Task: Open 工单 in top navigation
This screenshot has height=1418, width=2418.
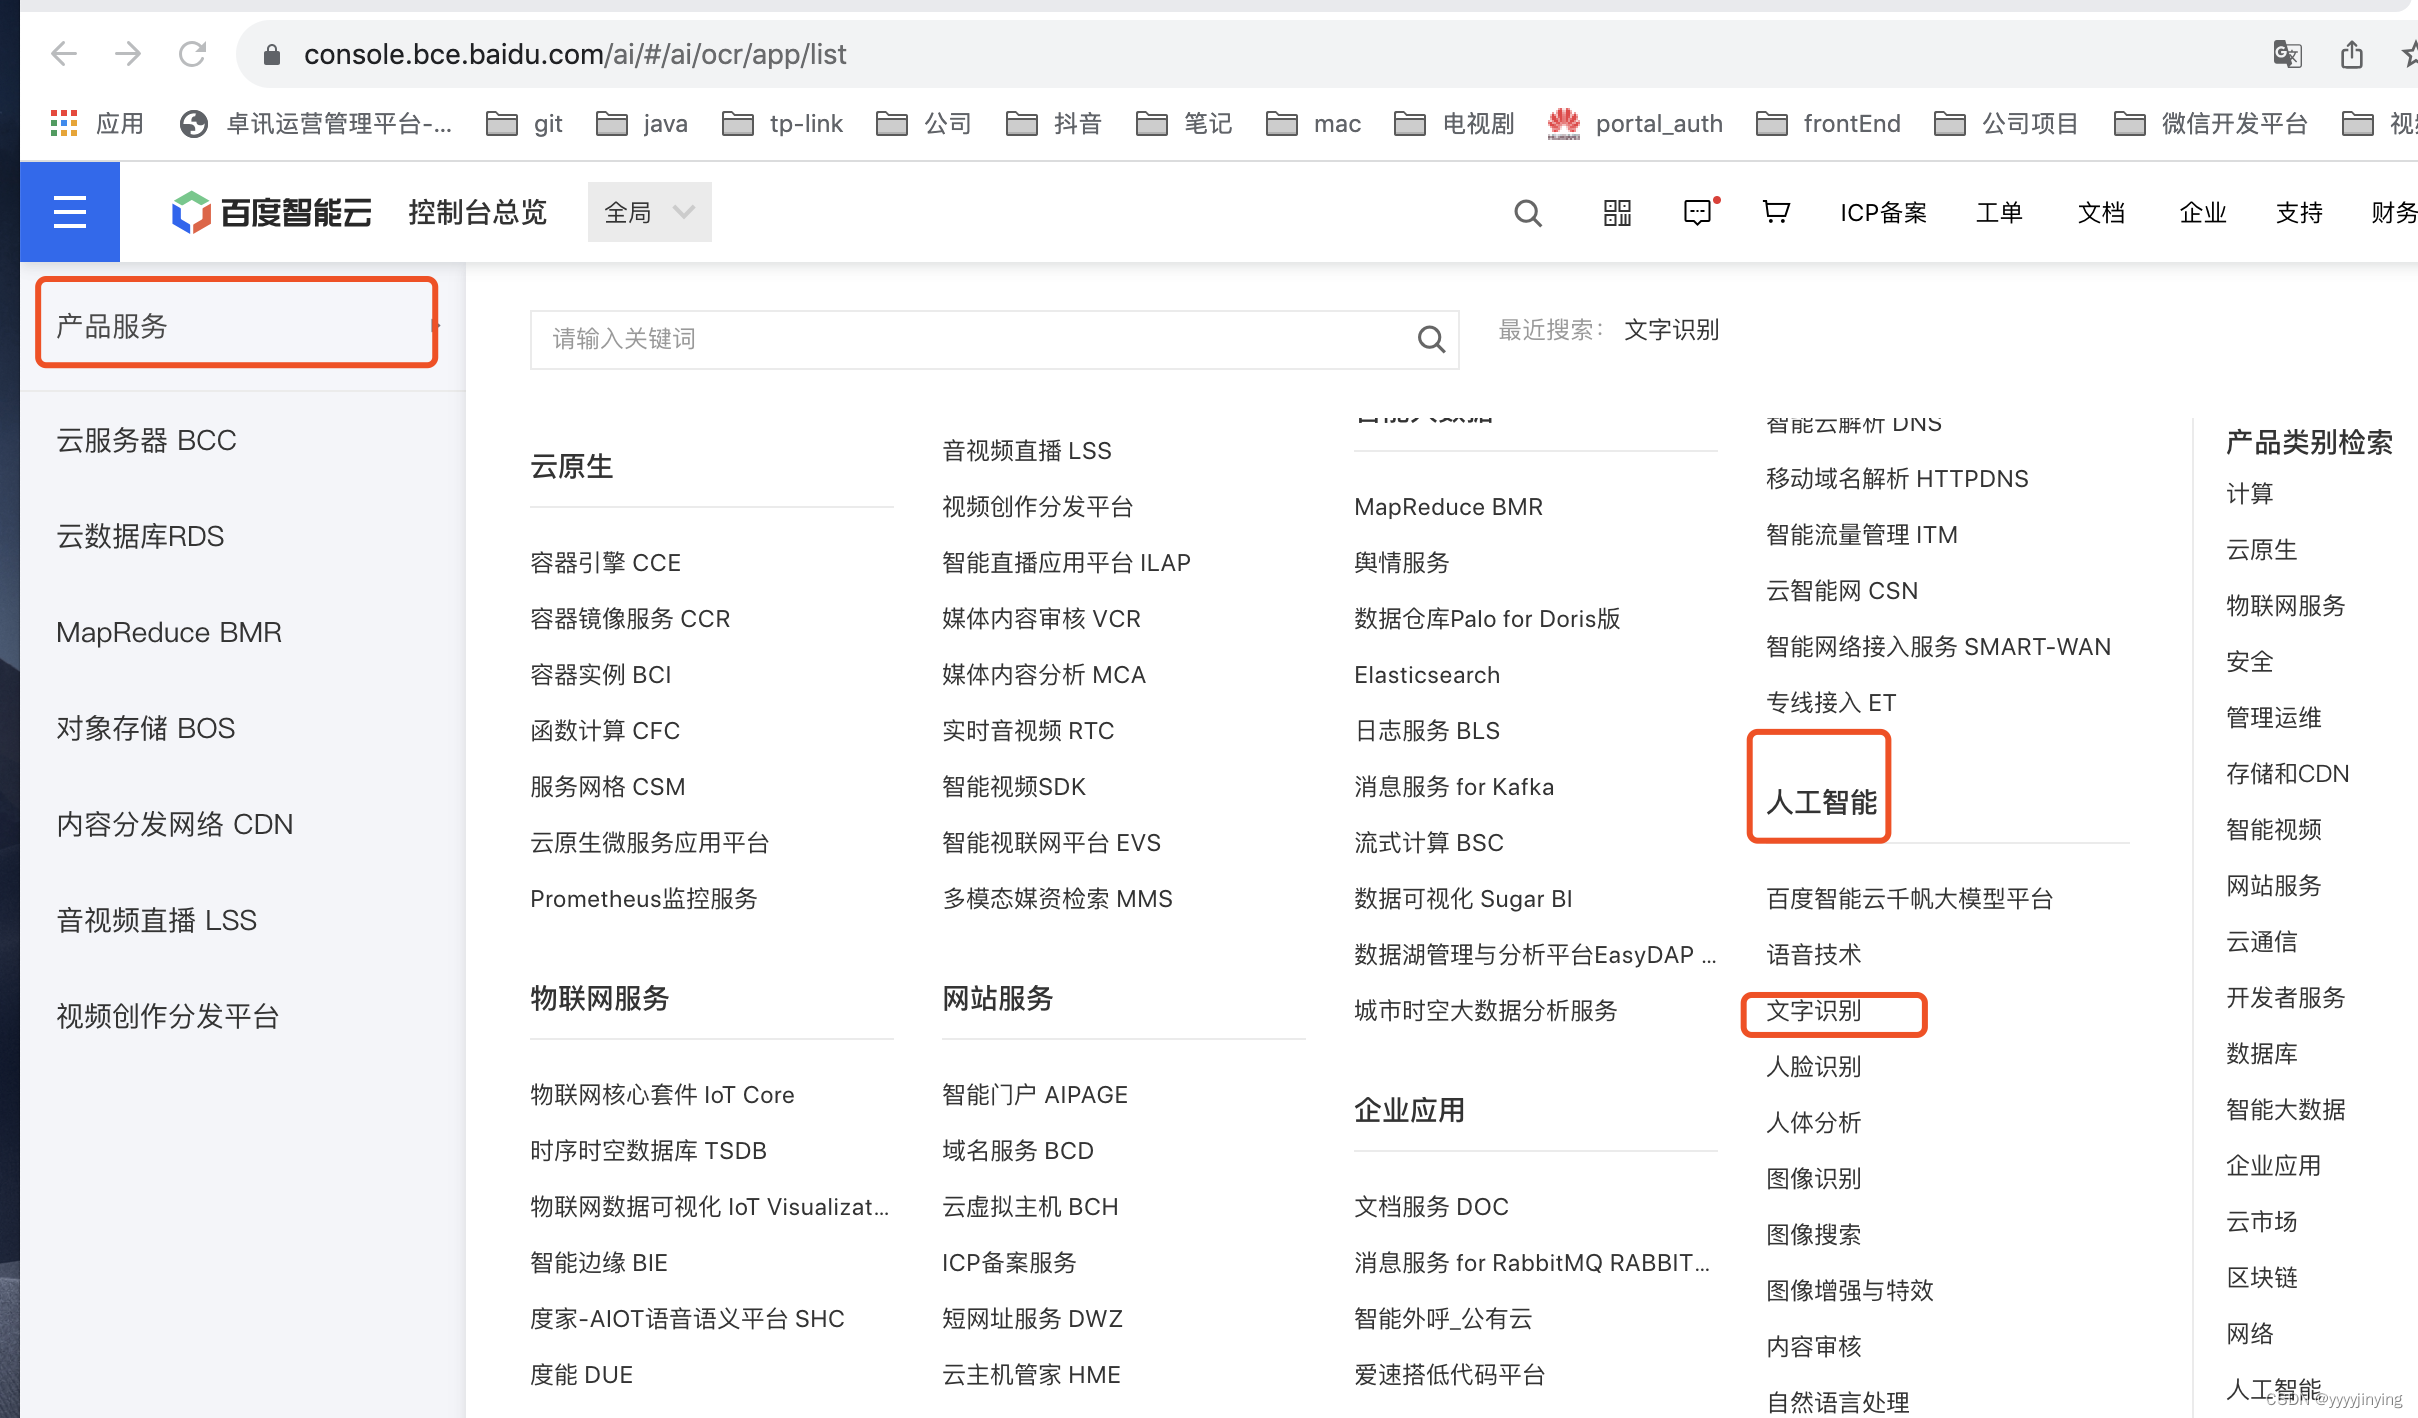Action: click(1999, 212)
